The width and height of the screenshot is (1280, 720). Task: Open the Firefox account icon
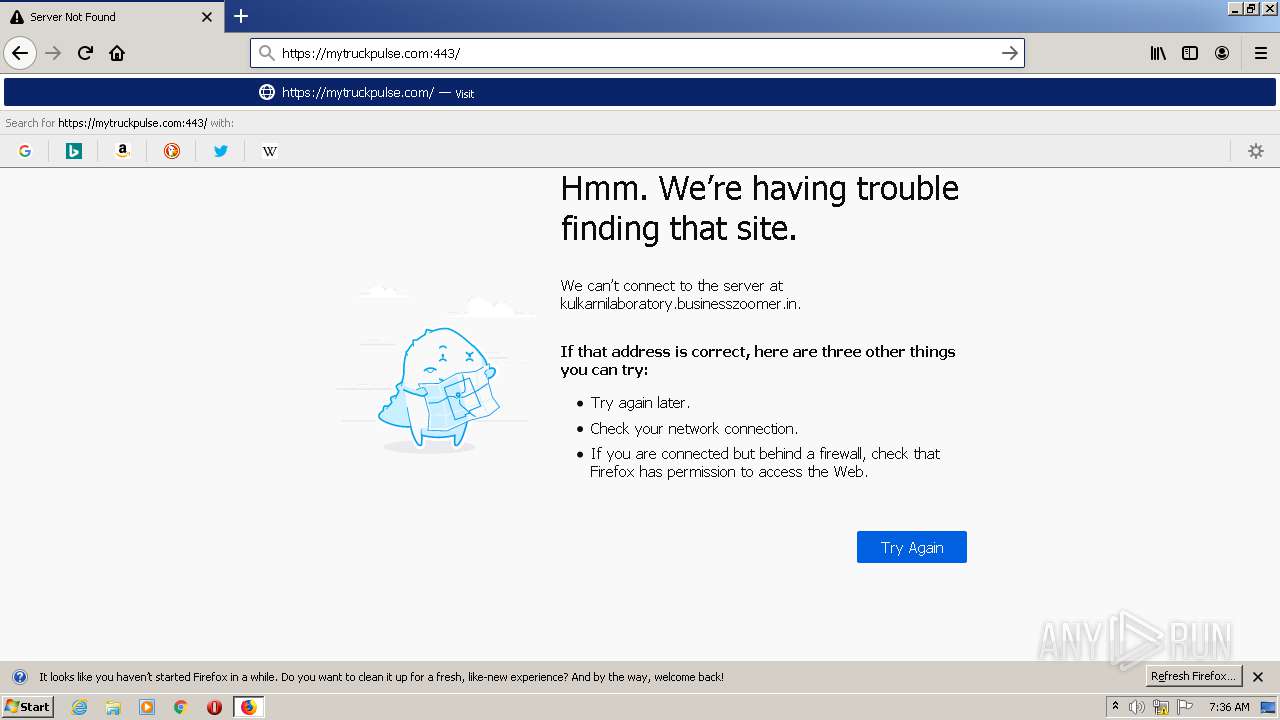(x=1222, y=53)
